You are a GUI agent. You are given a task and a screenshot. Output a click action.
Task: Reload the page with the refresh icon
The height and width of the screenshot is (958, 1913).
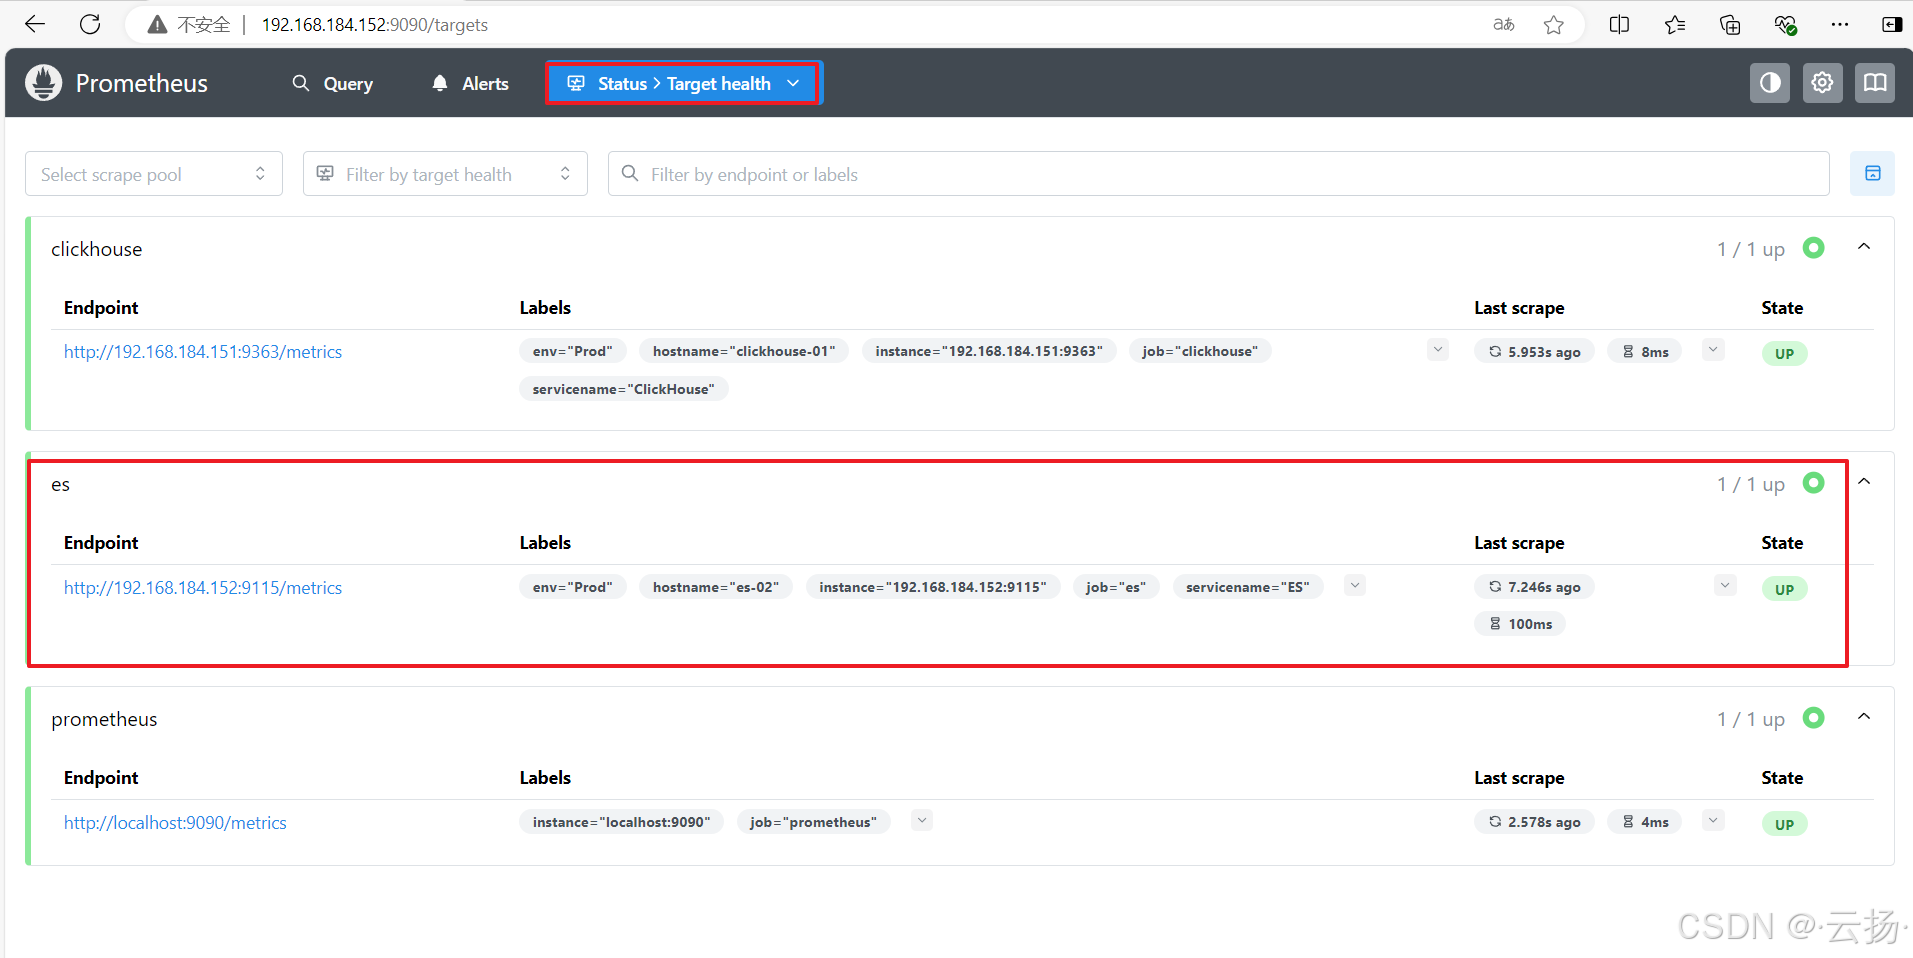coord(90,24)
